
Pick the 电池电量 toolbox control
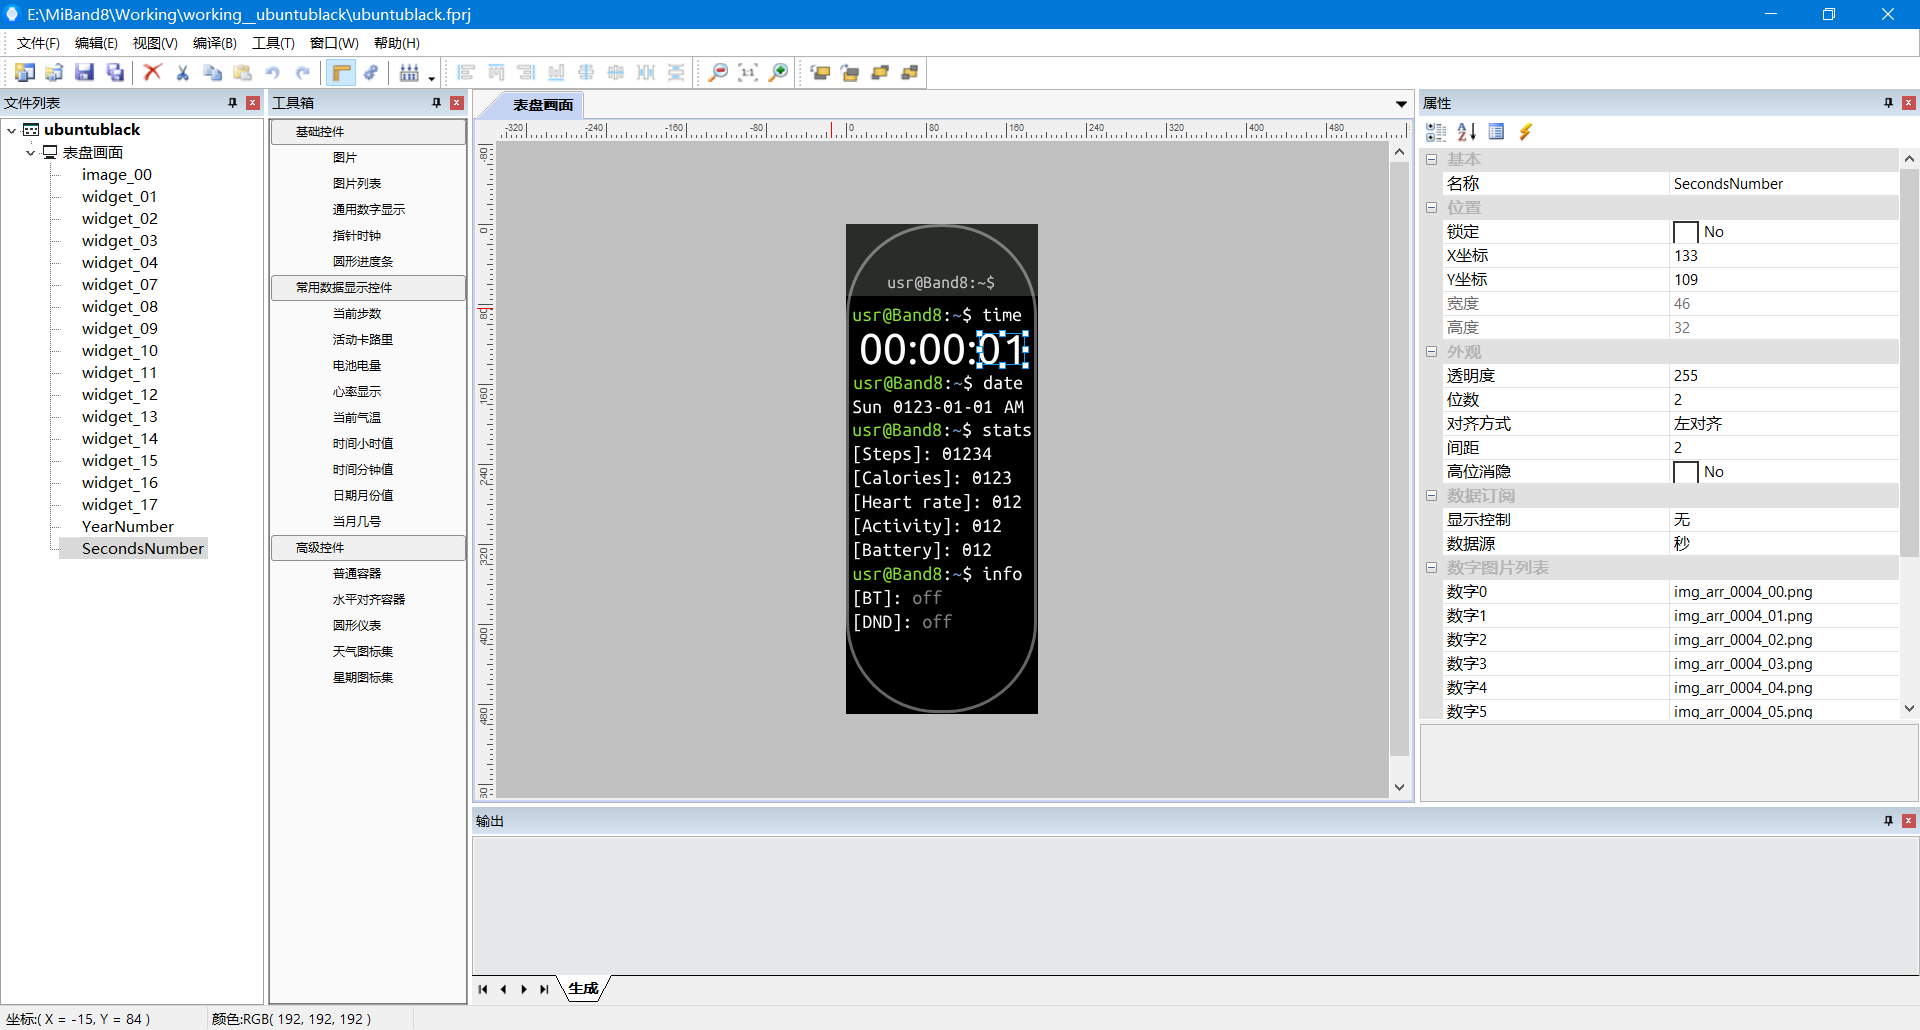pyautogui.click(x=357, y=366)
